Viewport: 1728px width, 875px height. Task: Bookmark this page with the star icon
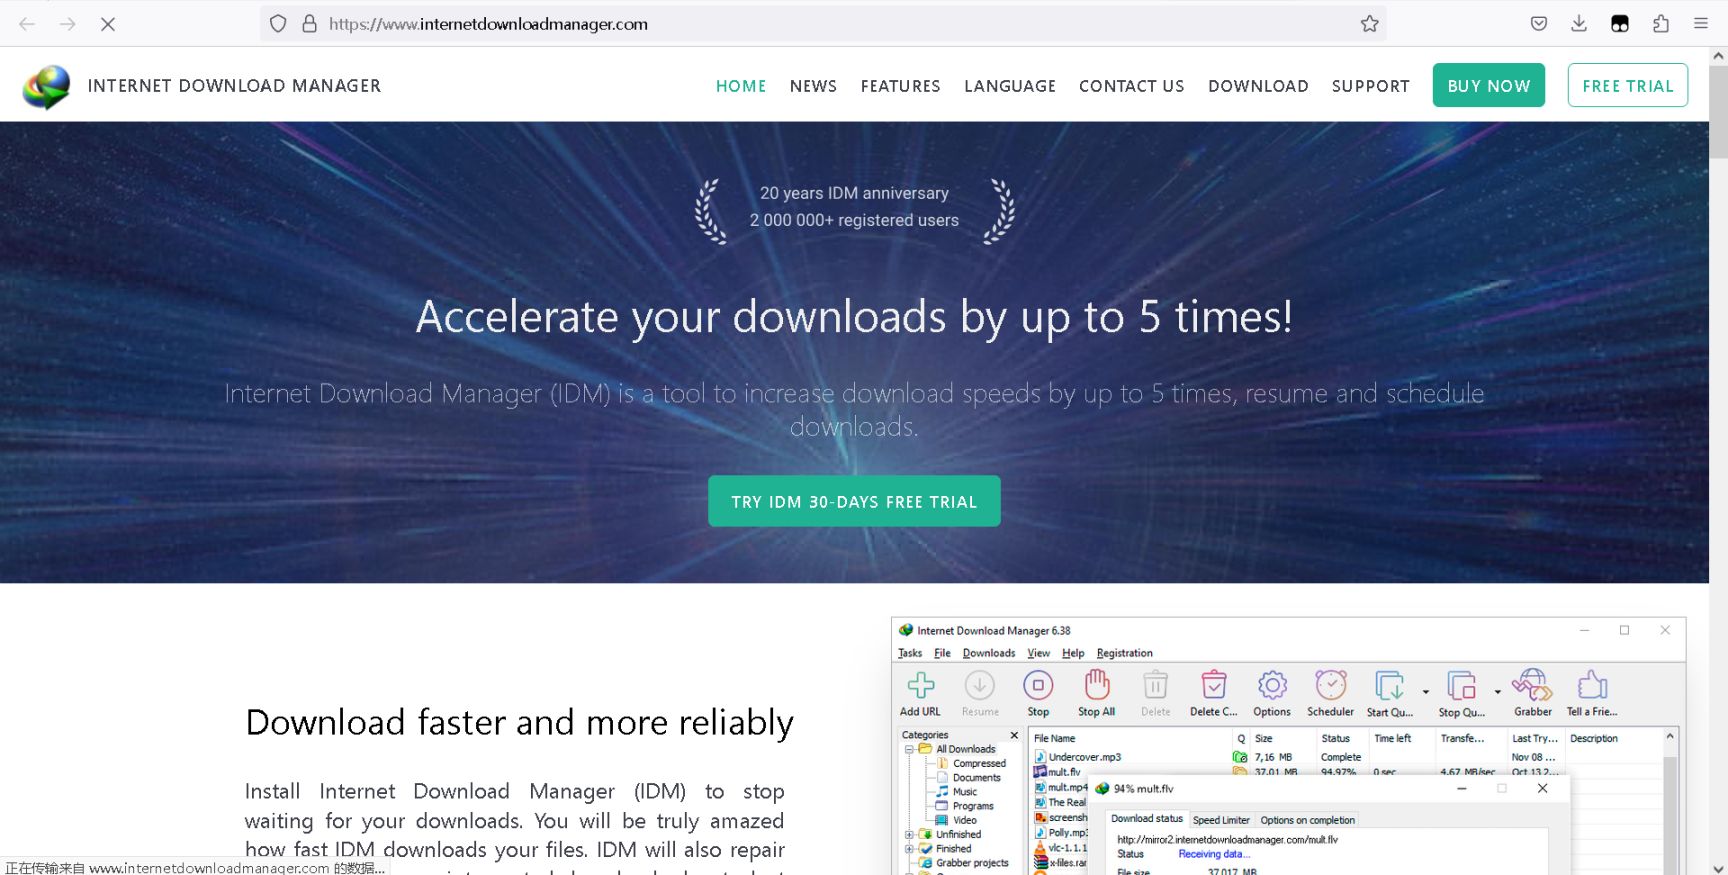[1370, 24]
